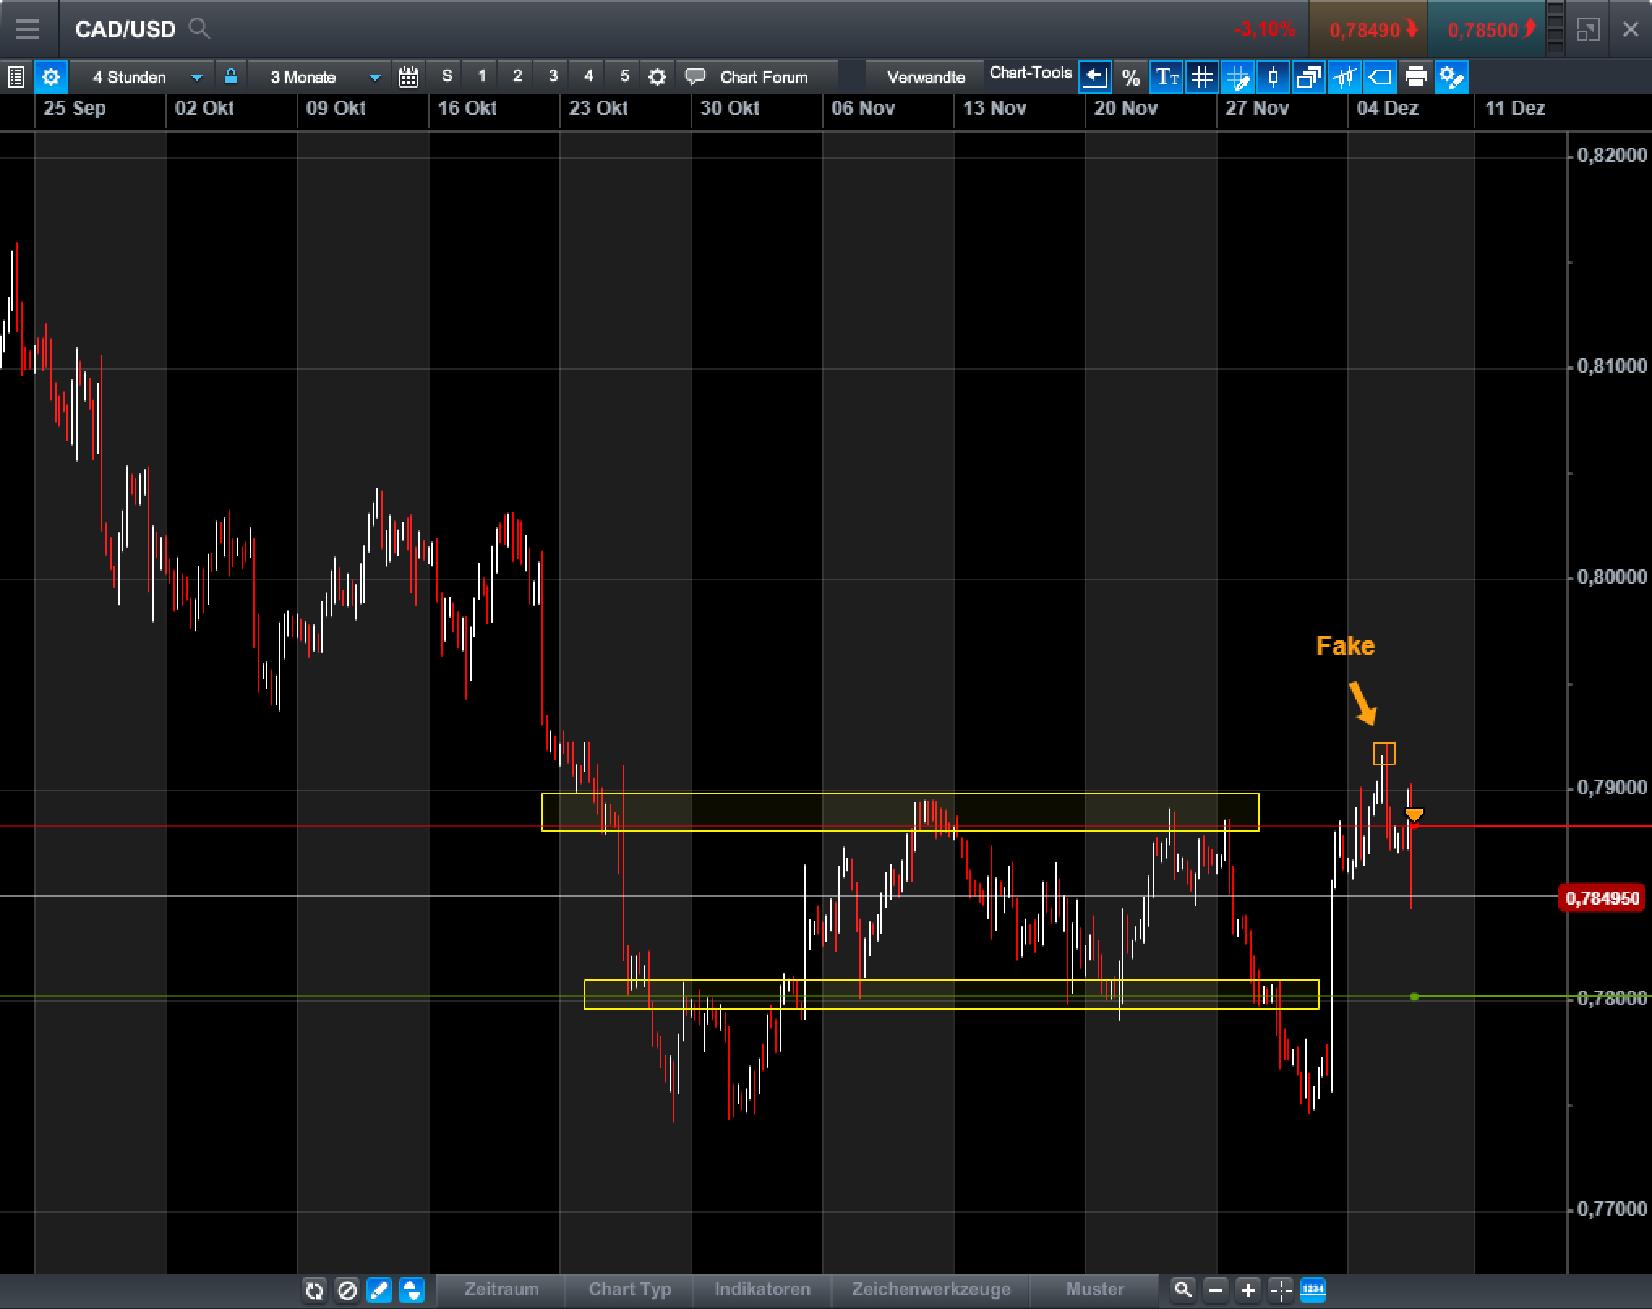Switch to the Zeichenwerkzeuge tab

tap(930, 1290)
